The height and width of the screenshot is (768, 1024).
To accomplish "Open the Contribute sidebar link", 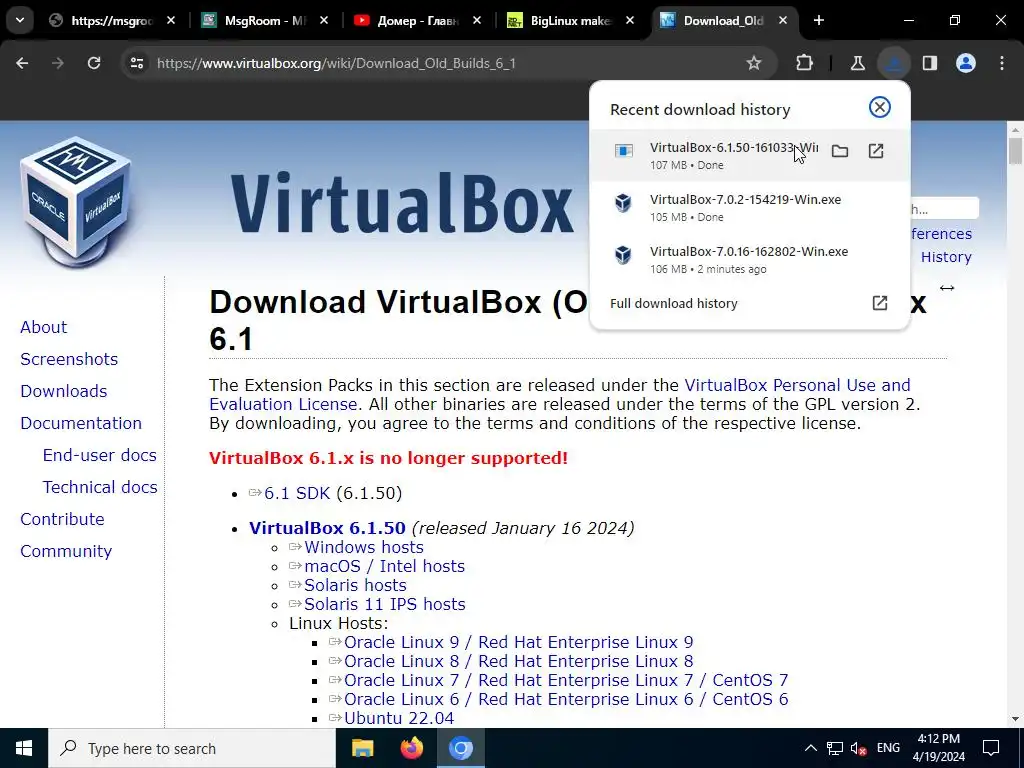I will coord(62,519).
